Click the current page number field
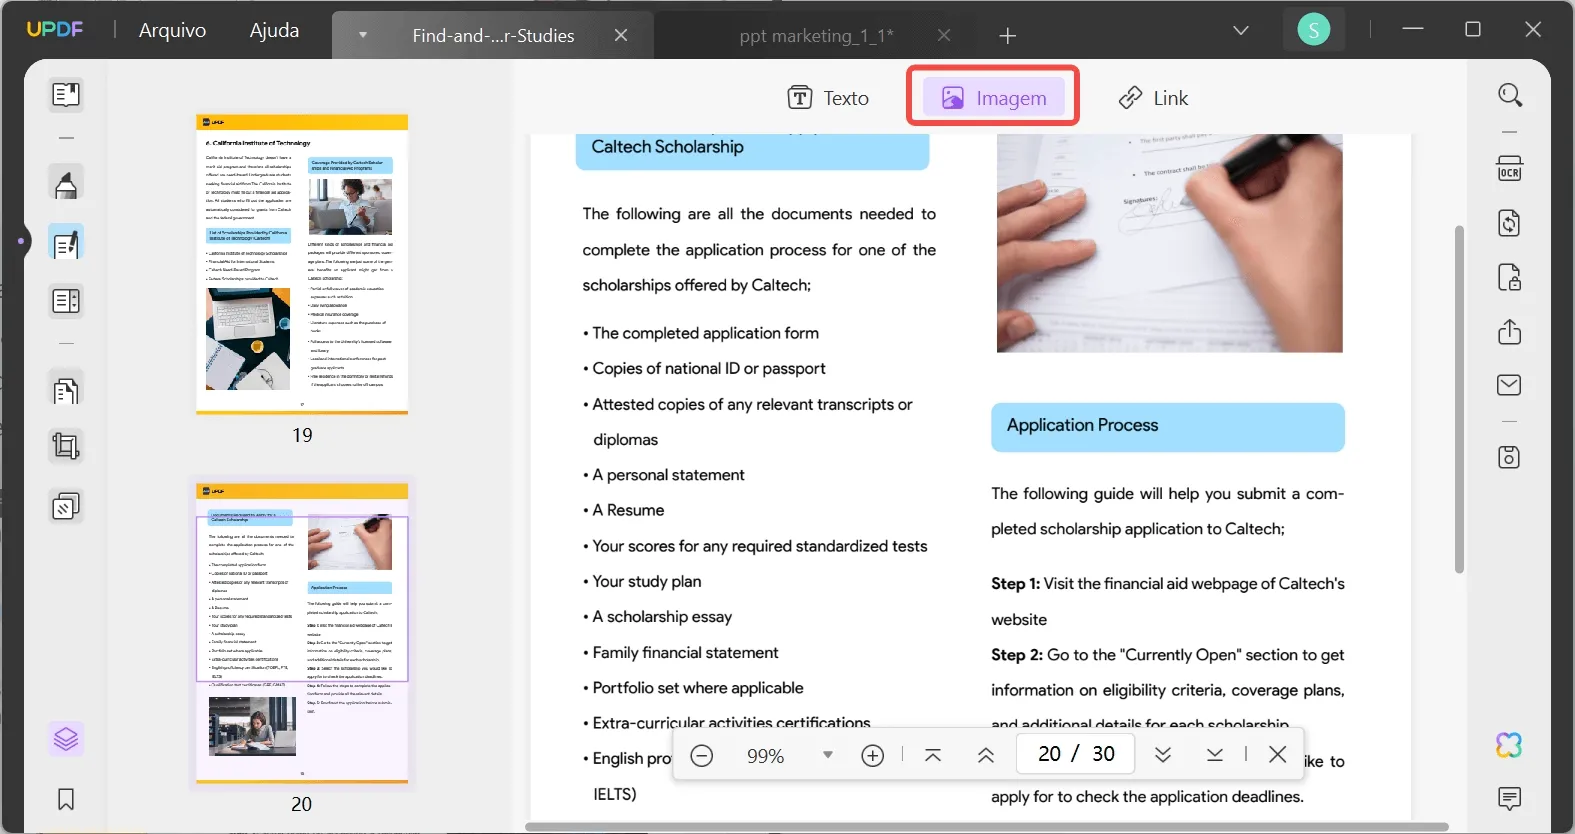The image size is (1575, 834). [x=1050, y=754]
